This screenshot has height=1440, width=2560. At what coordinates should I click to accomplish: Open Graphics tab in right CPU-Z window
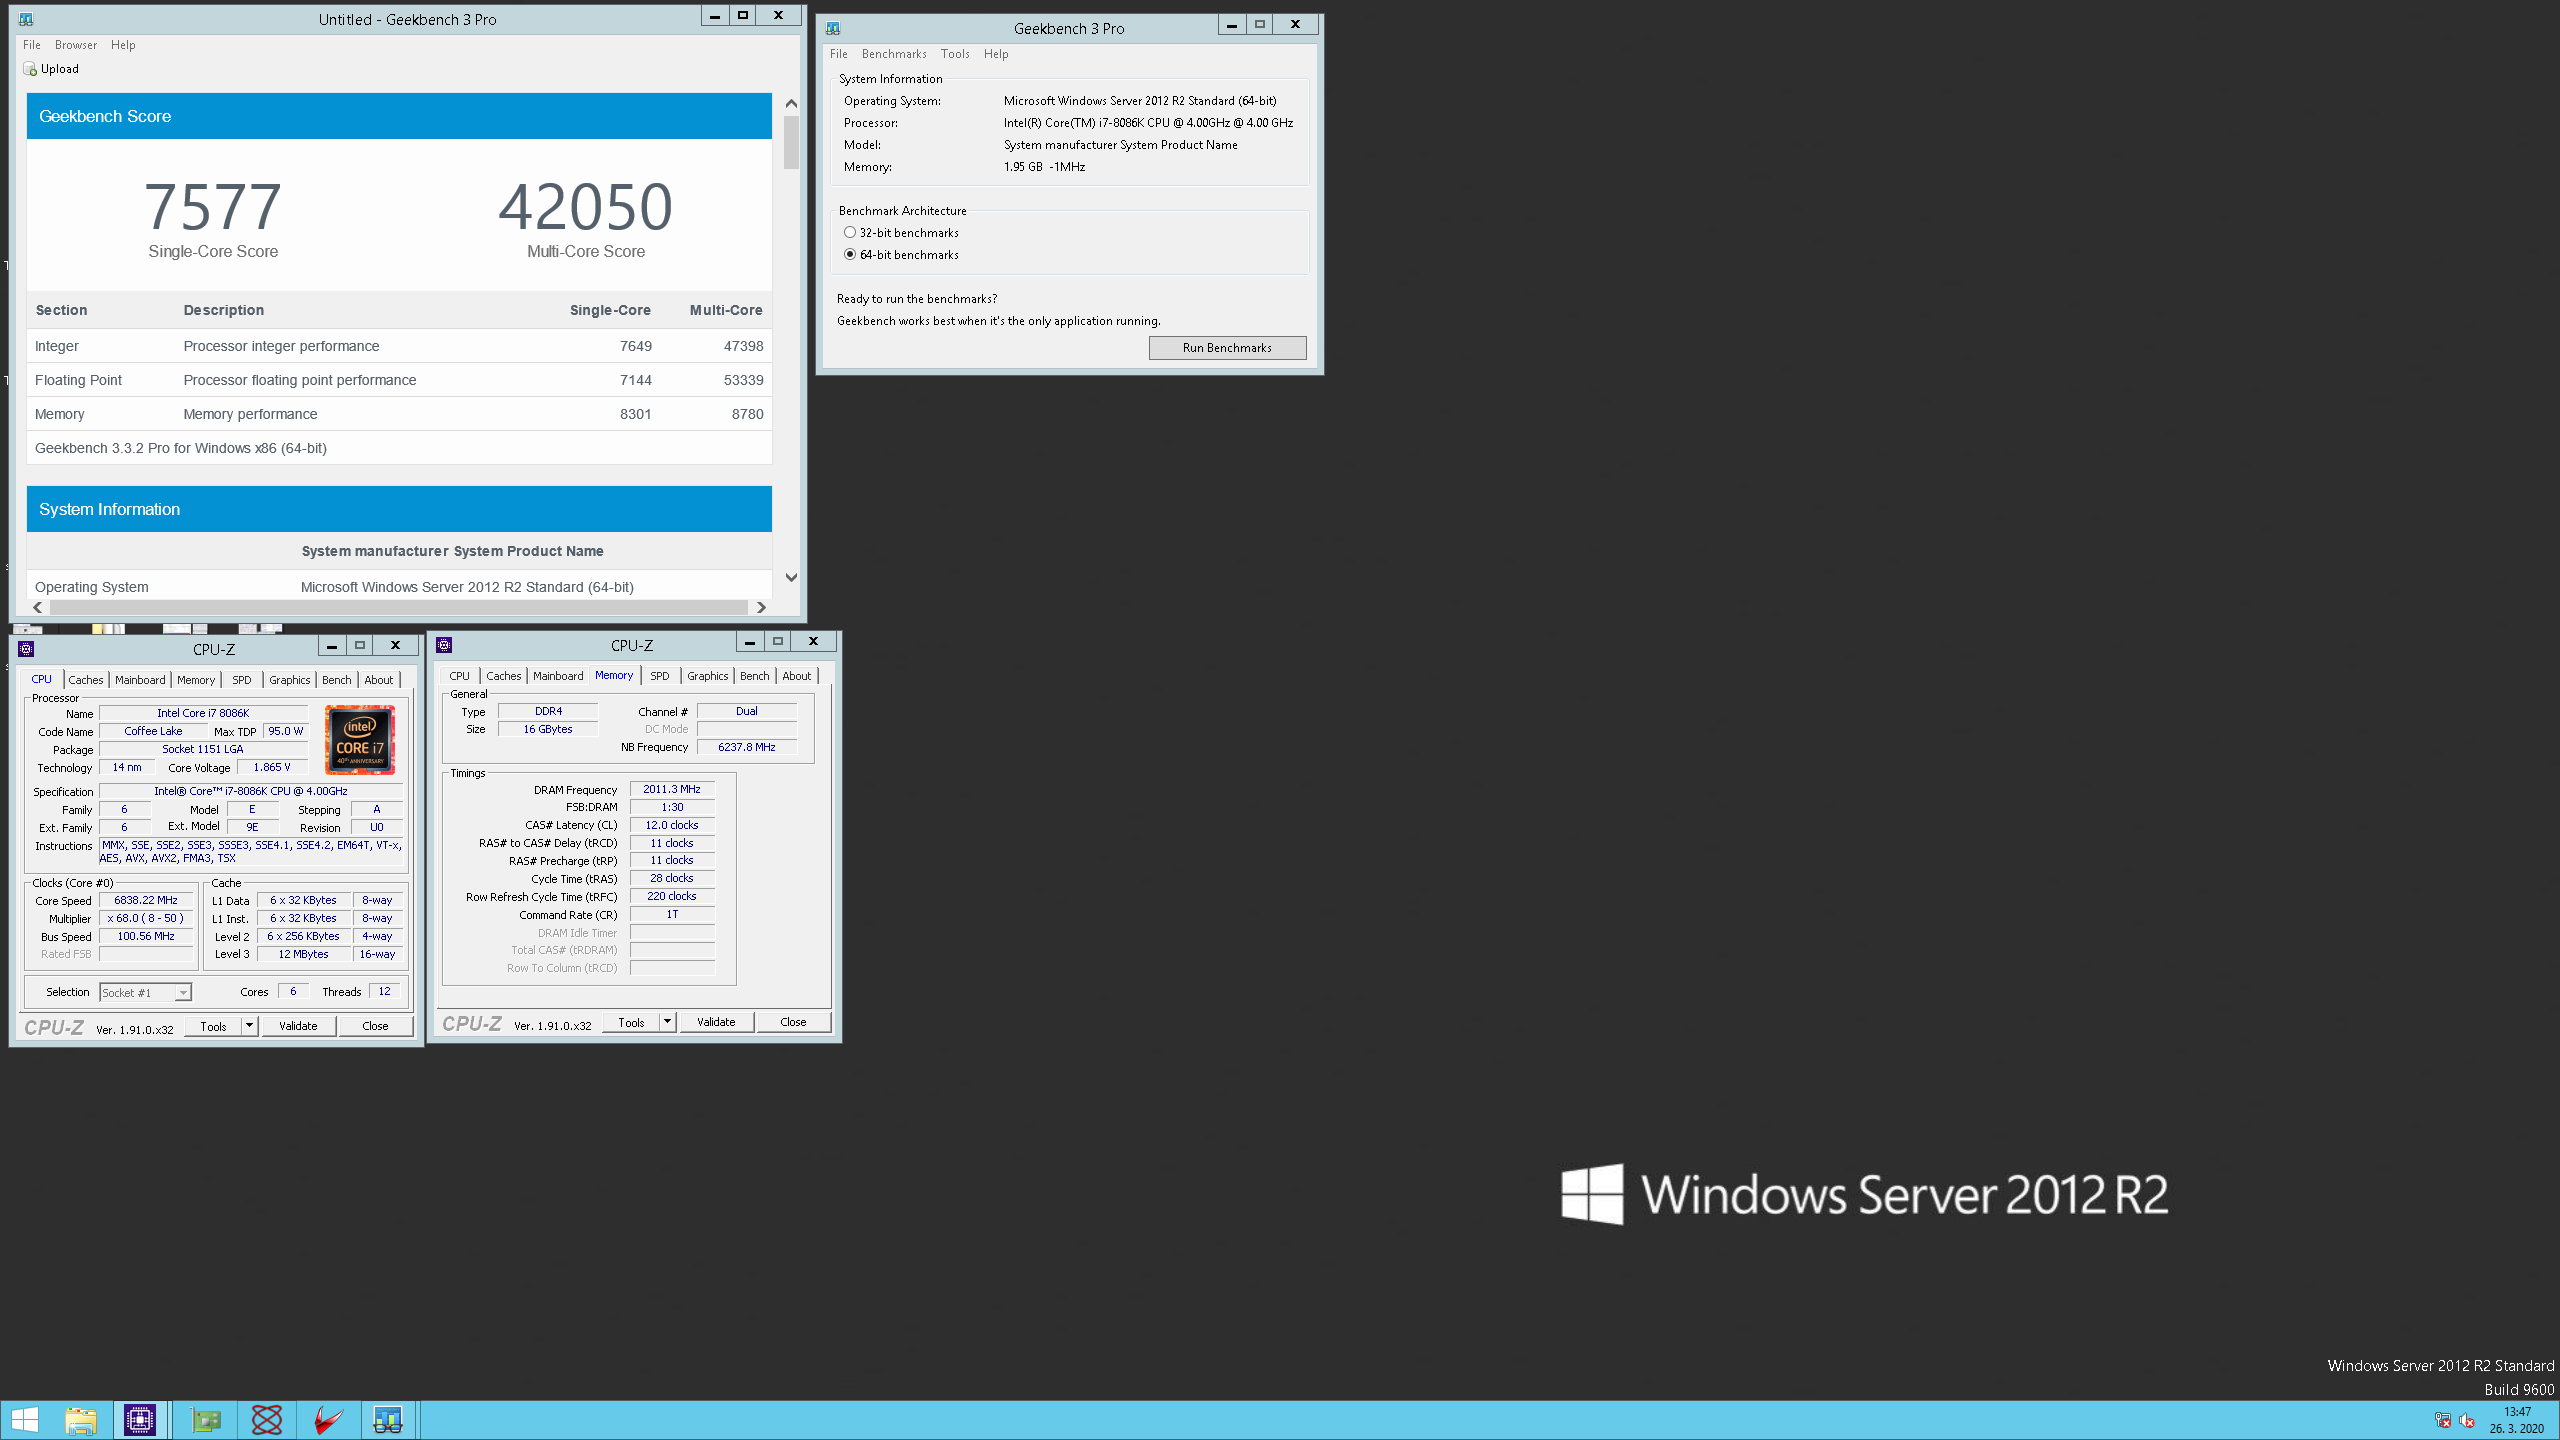click(x=708, y=676)
